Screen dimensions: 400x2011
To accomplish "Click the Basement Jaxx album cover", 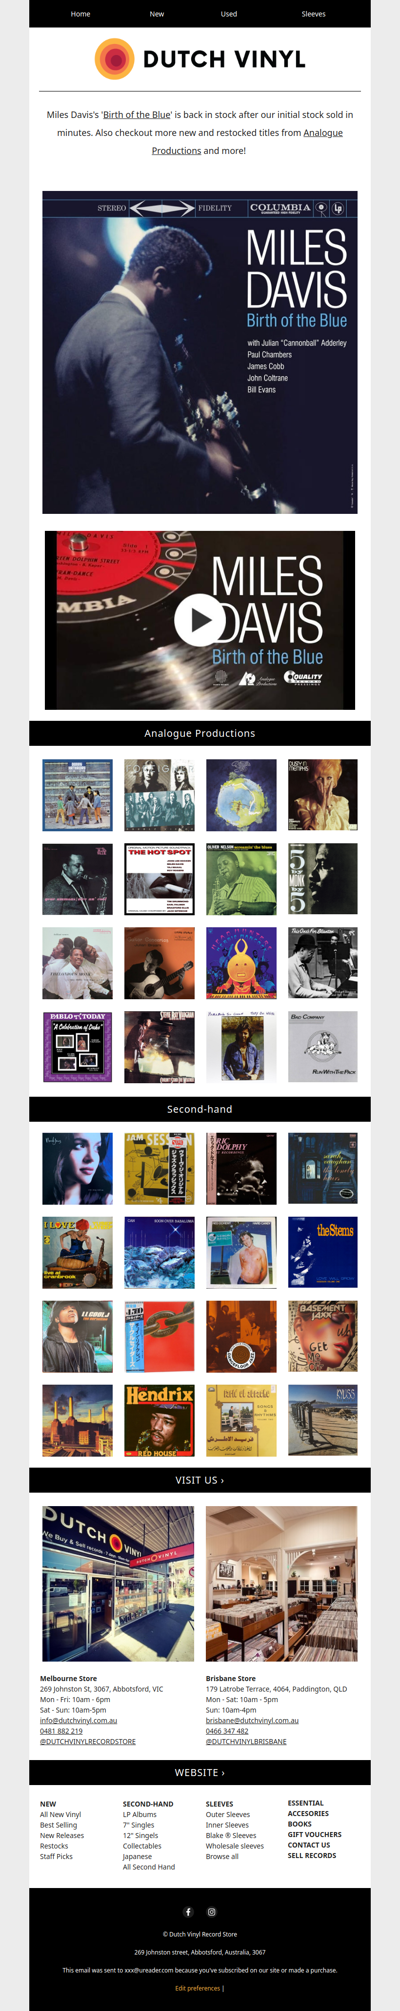I will (x=322, y=1336).
